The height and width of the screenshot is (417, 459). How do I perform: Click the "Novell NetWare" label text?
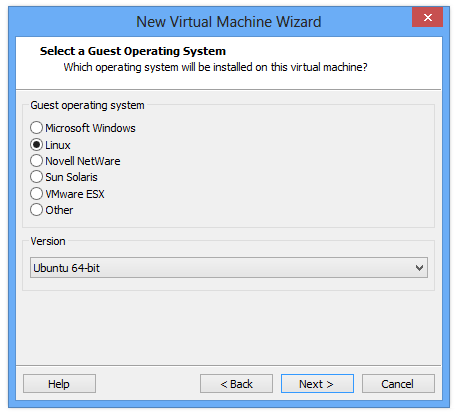pyautogui.click(x=83, y=161)
